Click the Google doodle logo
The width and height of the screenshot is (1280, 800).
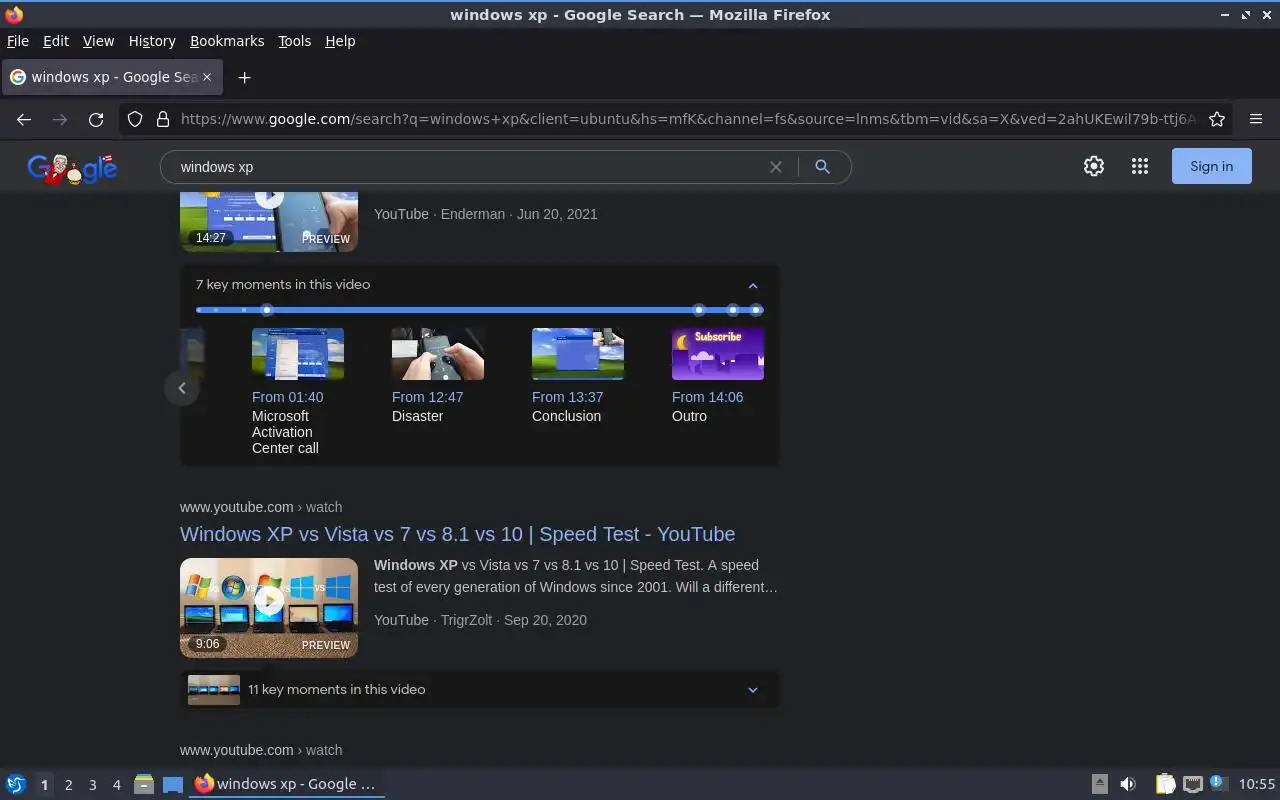pyautogui.click(x=72, y=168)
